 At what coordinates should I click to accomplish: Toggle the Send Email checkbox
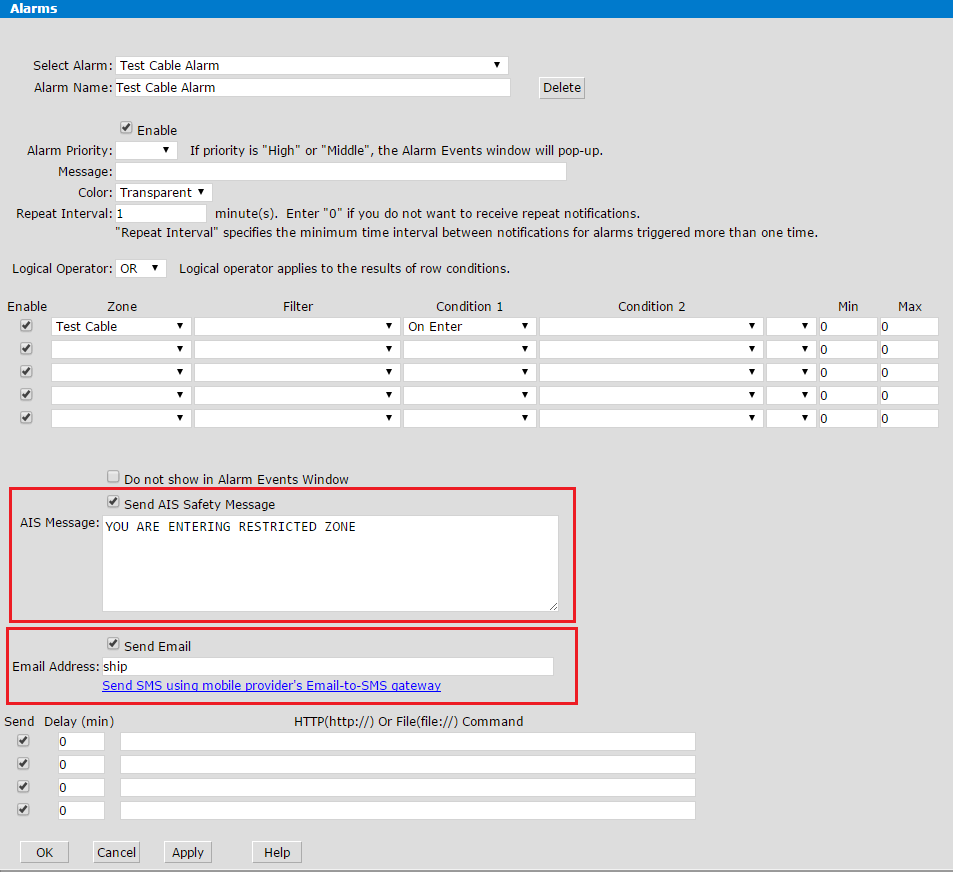[113, 645]
